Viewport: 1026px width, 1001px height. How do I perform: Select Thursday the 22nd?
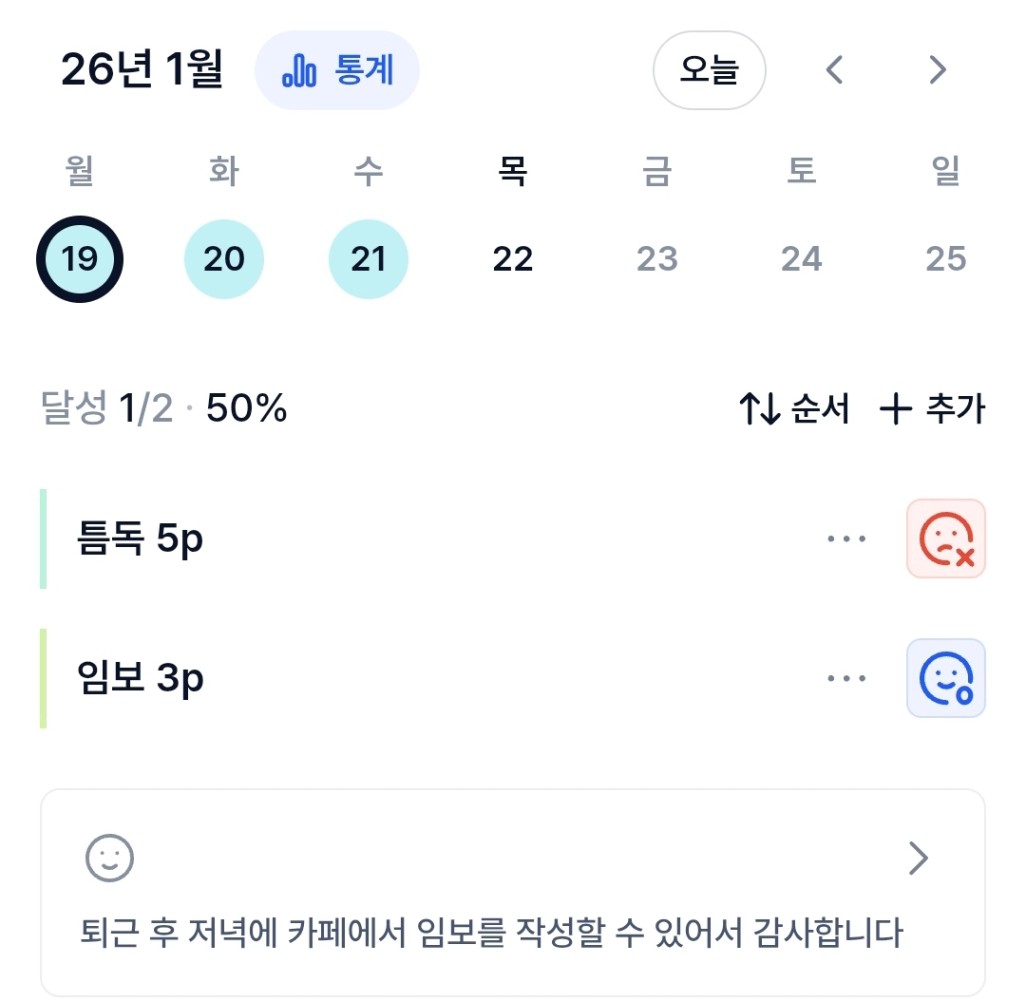pyautogui.click(x=513, y=260)
